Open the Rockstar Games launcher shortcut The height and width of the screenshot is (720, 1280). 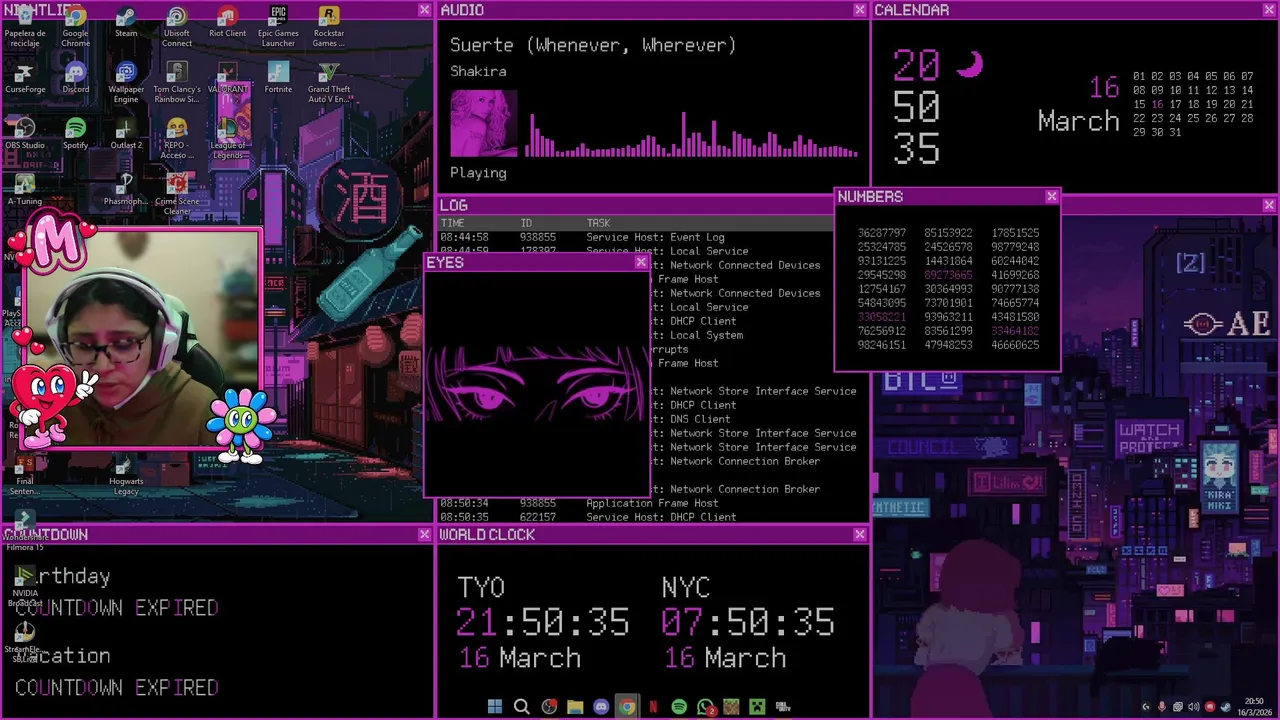click(x=328, y=27)
